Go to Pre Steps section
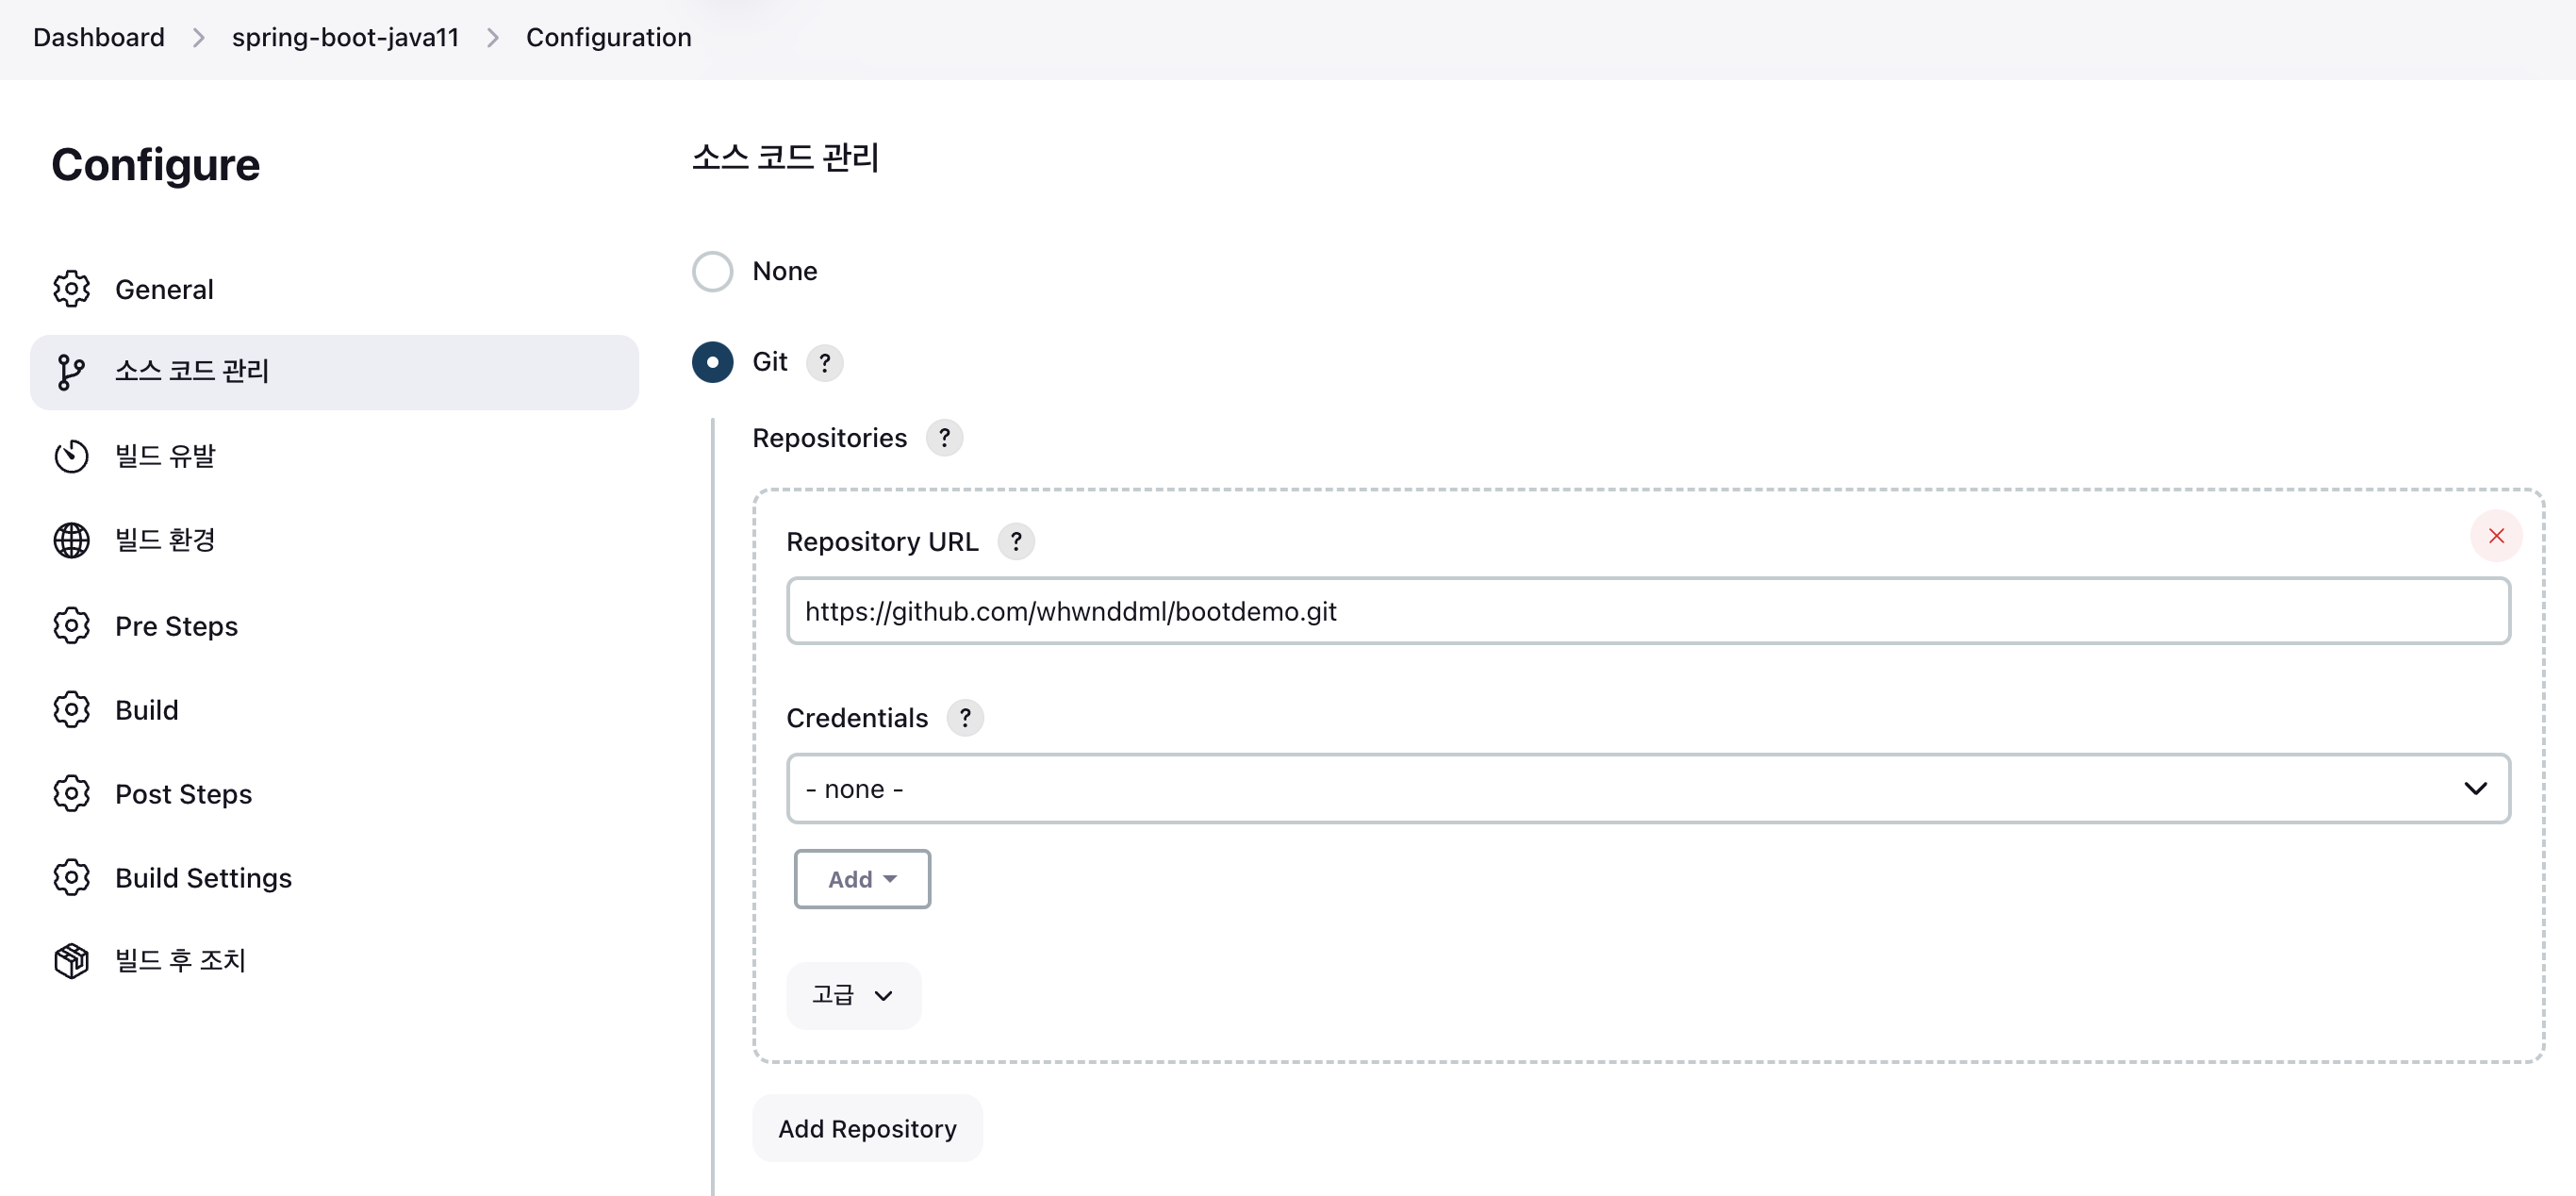The width and height of the screenshot is (2576, 1196). point(176,626)
